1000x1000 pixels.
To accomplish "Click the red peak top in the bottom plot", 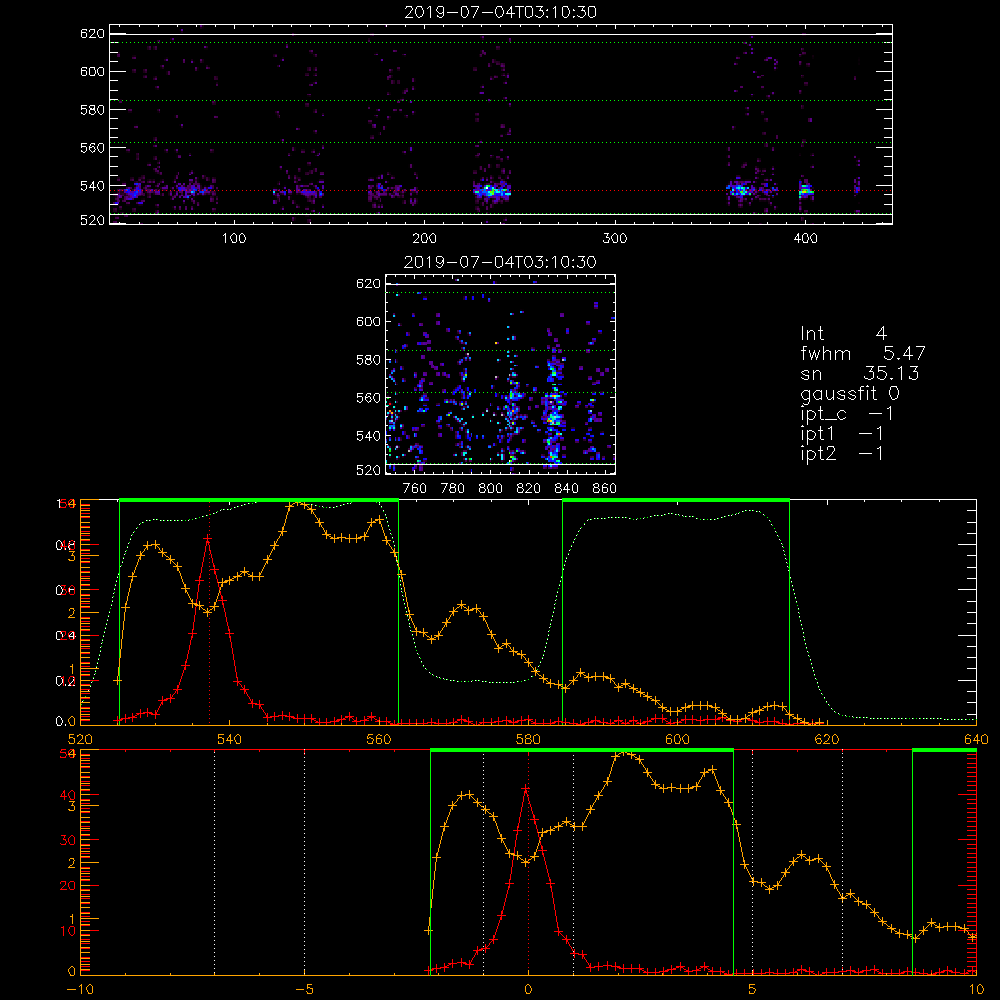I will (526, 789).
